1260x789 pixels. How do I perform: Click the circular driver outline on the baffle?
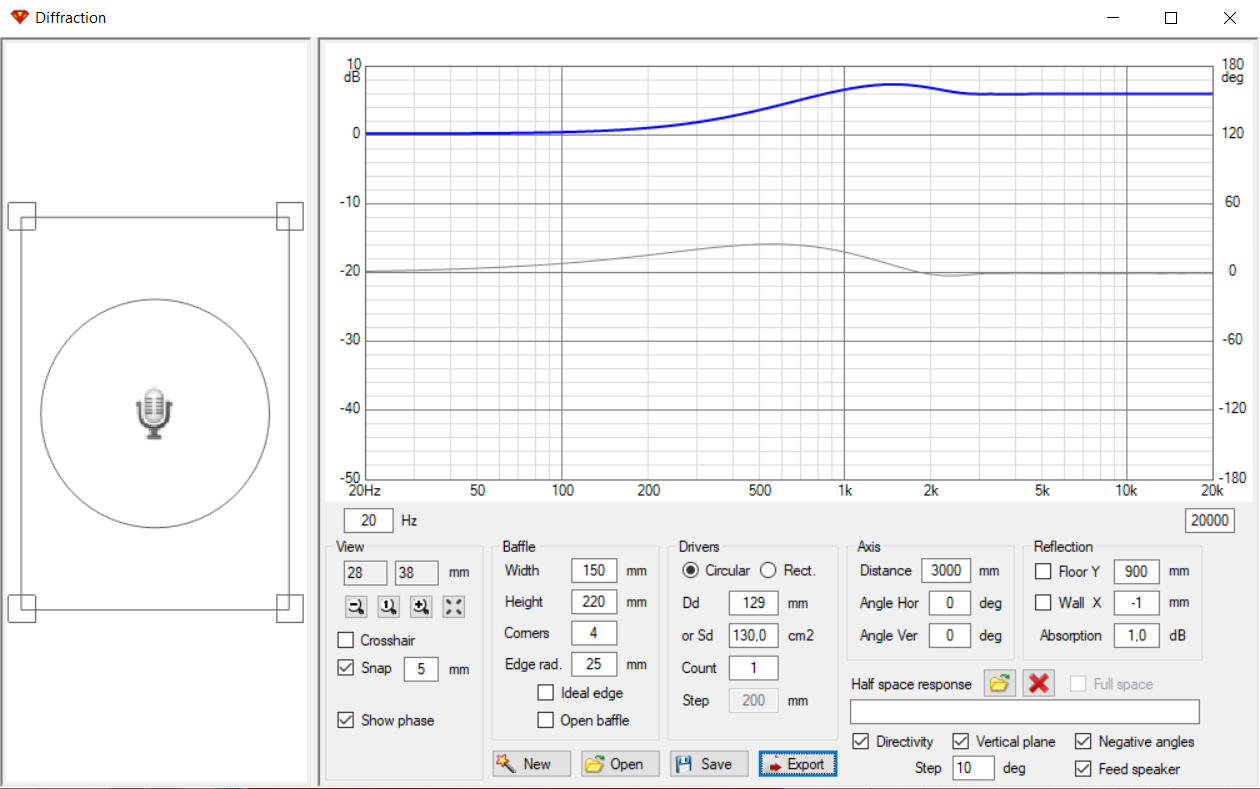pyautogui.click(x=155, y=413)
